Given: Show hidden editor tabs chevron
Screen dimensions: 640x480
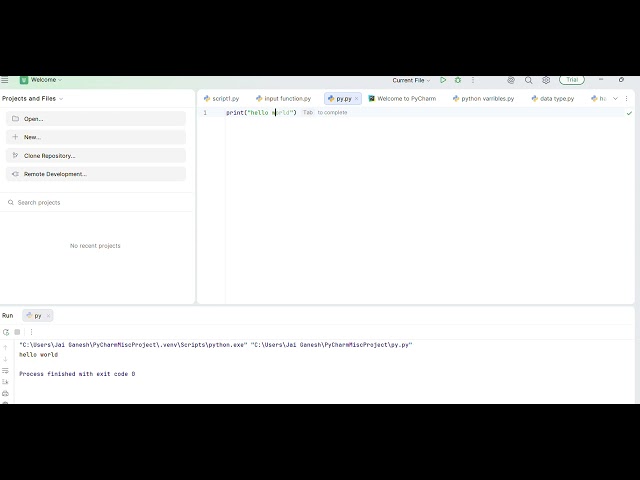Looking at the screenshot, I should [616, 99].
